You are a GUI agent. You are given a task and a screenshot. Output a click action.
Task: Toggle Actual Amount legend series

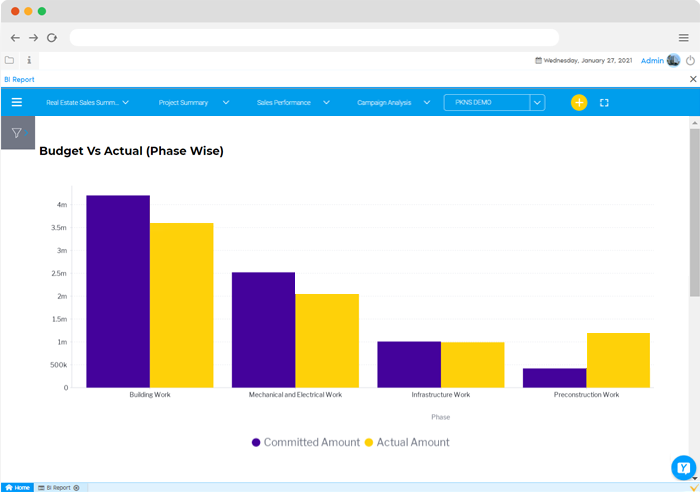click(x=407, y=442)
